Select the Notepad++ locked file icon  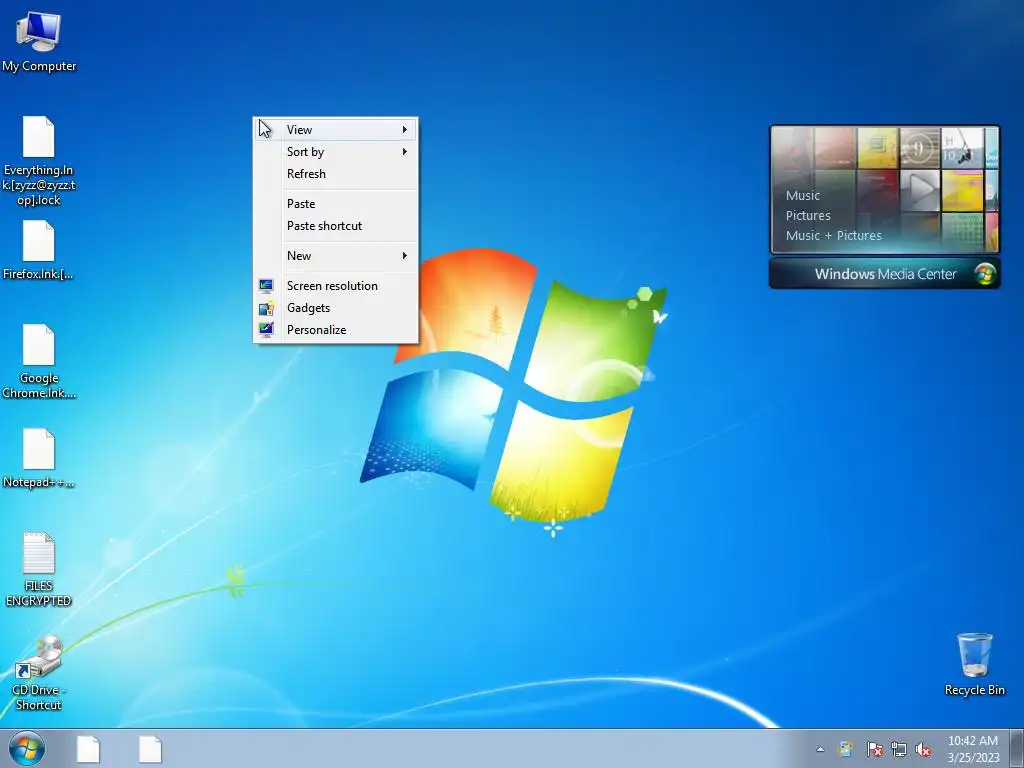[39, 458]
